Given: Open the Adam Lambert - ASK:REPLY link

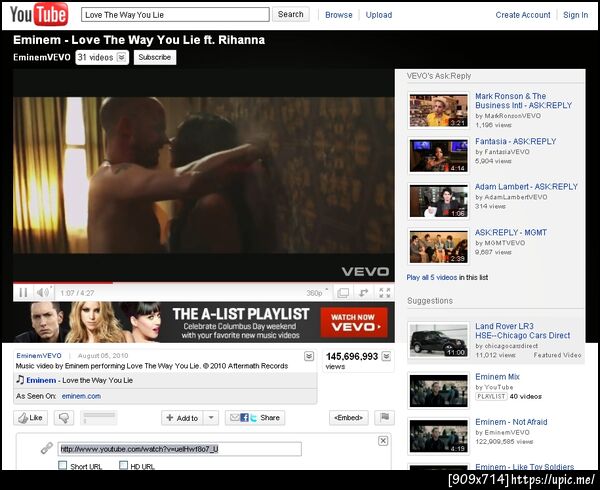Looking at the screenshot, I should (526, 187).
